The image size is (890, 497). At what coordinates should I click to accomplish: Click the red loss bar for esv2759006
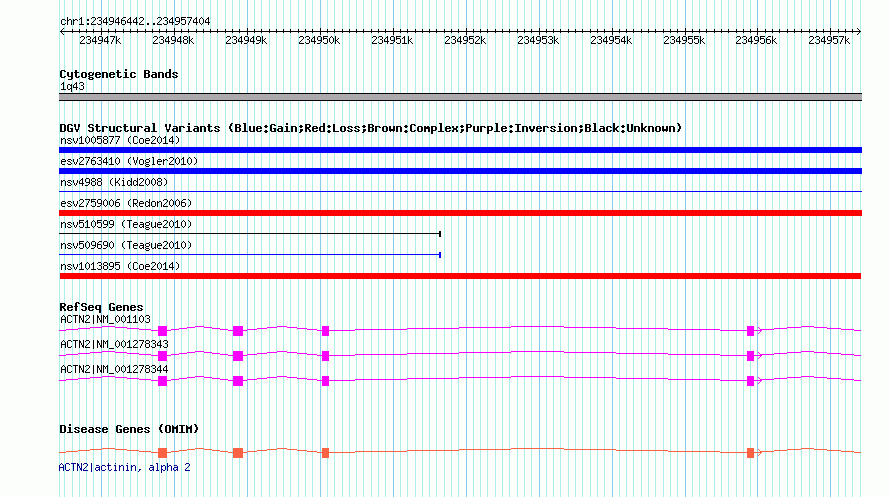pos(460,213)
